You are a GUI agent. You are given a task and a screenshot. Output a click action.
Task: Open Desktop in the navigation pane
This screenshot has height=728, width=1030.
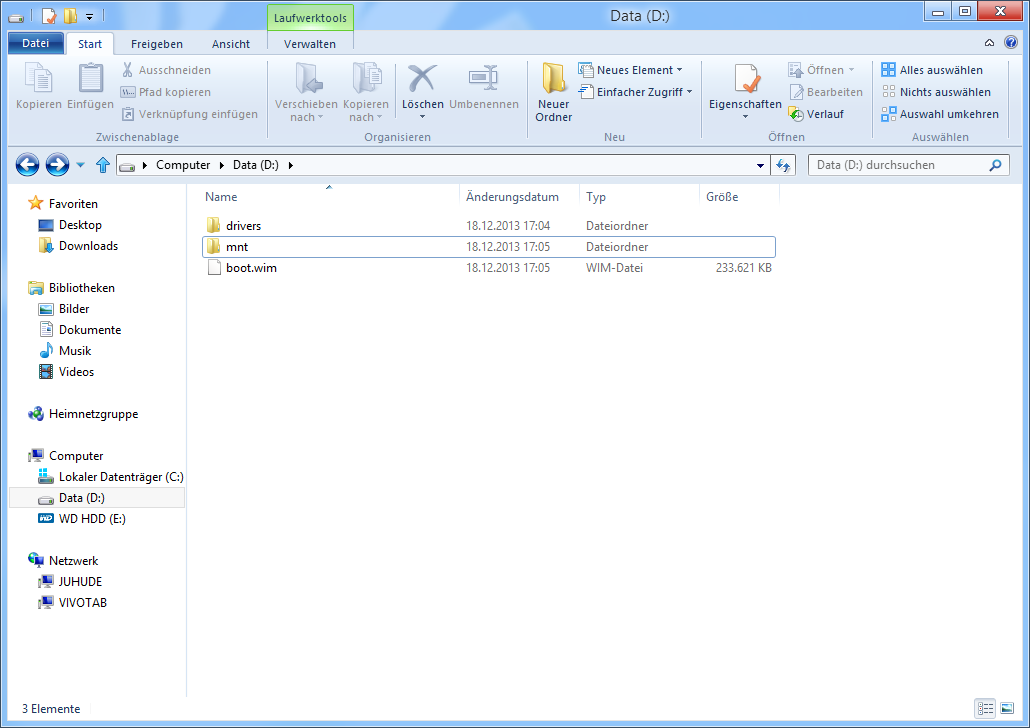[80, 225]
